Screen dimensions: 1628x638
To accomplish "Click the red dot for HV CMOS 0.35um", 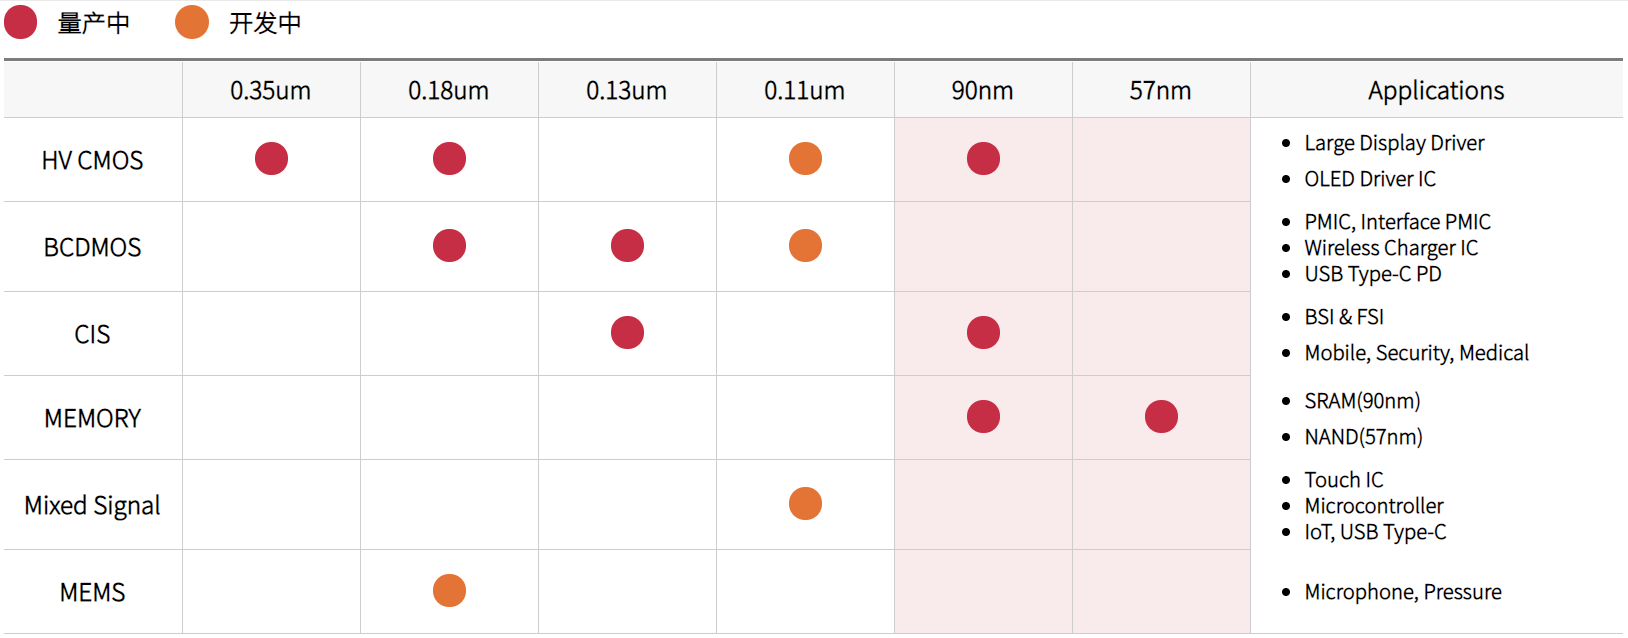I will point(271,158).
